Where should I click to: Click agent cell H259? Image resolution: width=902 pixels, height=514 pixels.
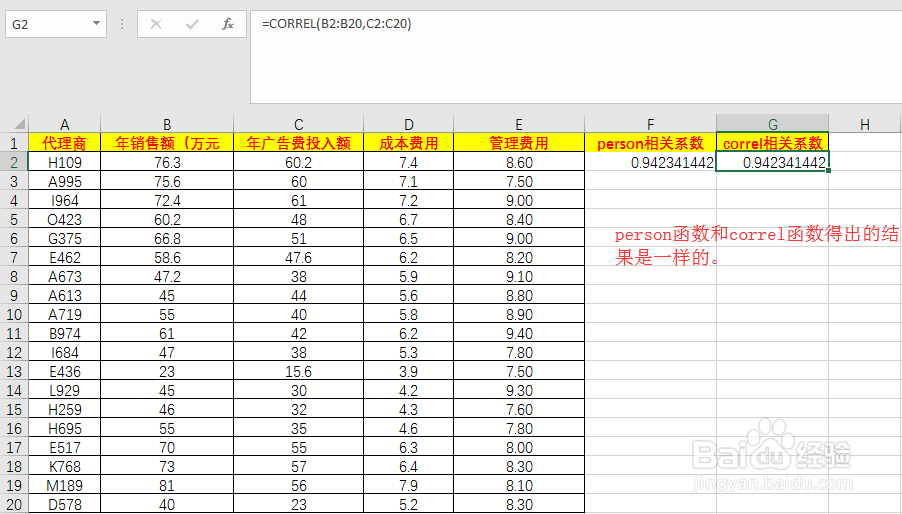[64, 409]
